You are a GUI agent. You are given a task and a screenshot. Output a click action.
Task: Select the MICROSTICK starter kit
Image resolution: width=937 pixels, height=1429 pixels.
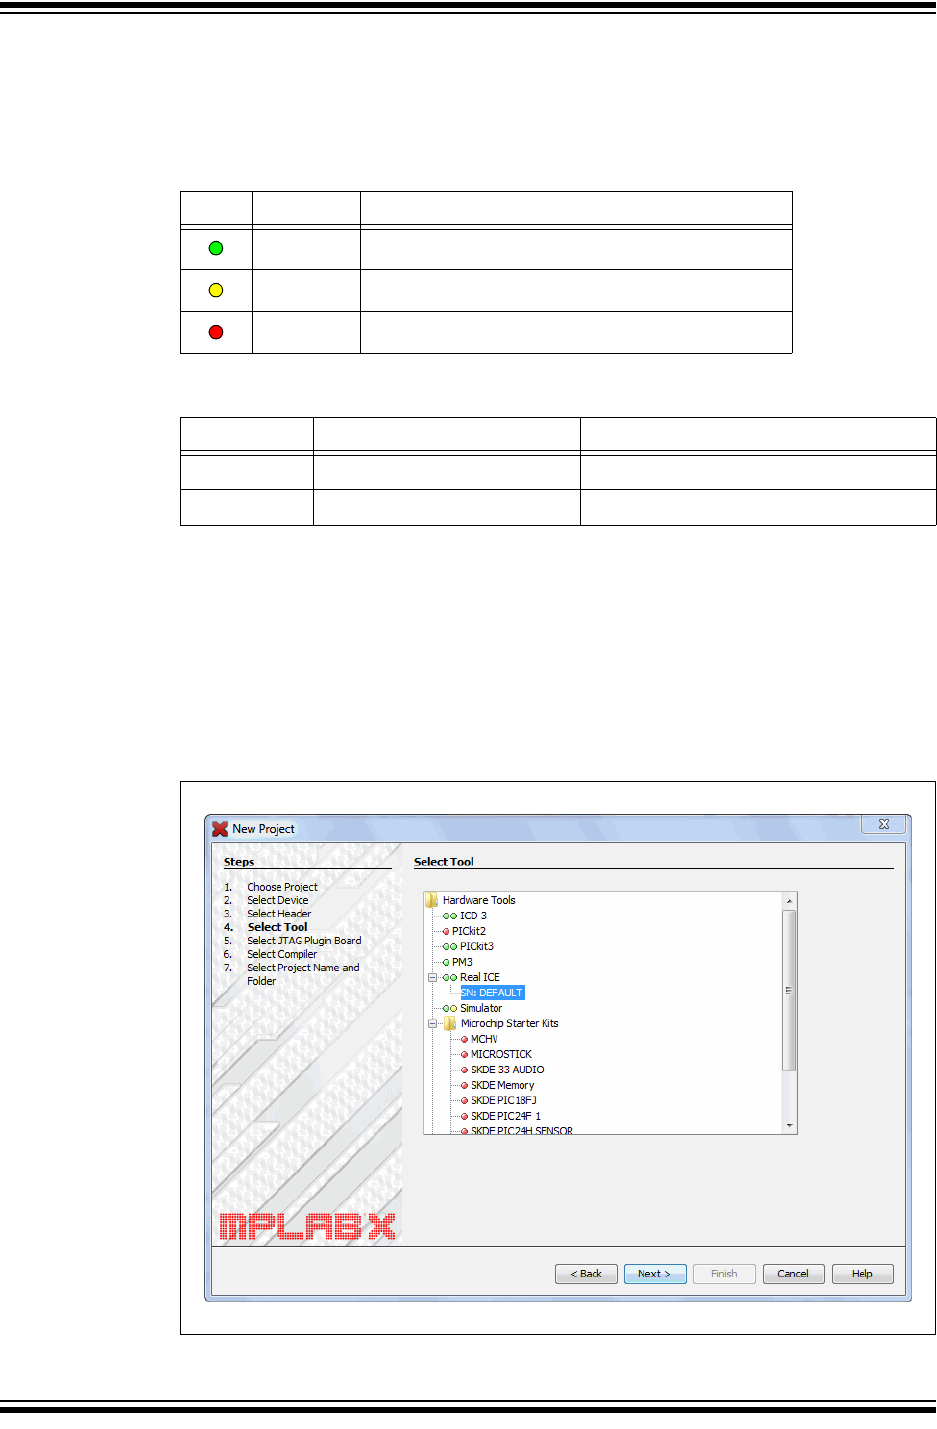click(502, 1054)
